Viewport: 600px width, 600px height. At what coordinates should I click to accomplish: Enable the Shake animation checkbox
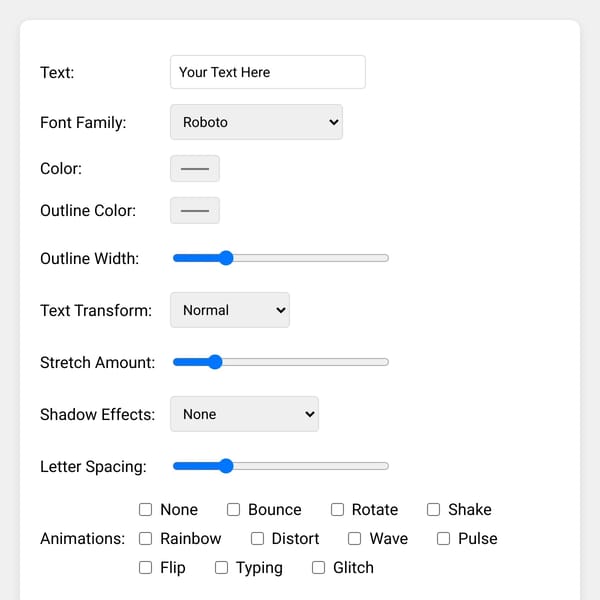(433, 509)
